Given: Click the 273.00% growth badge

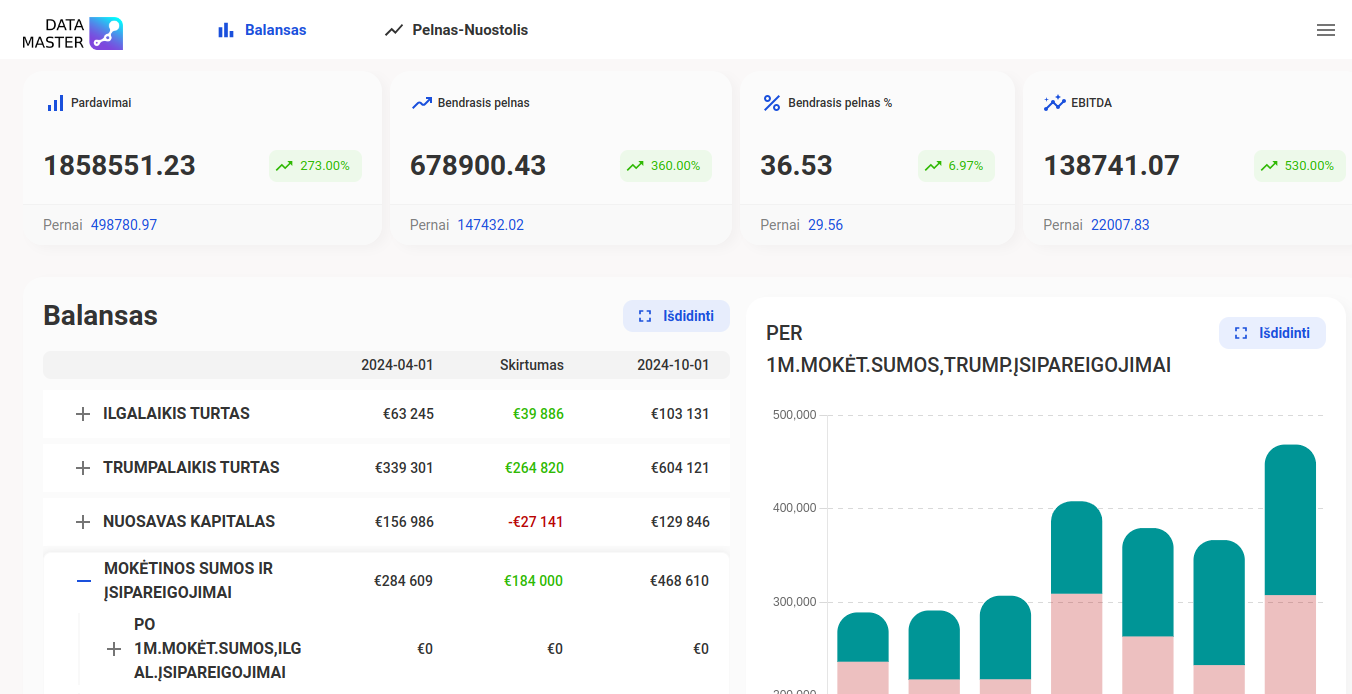Looking at the screenshot, I should tap(315, 166).
